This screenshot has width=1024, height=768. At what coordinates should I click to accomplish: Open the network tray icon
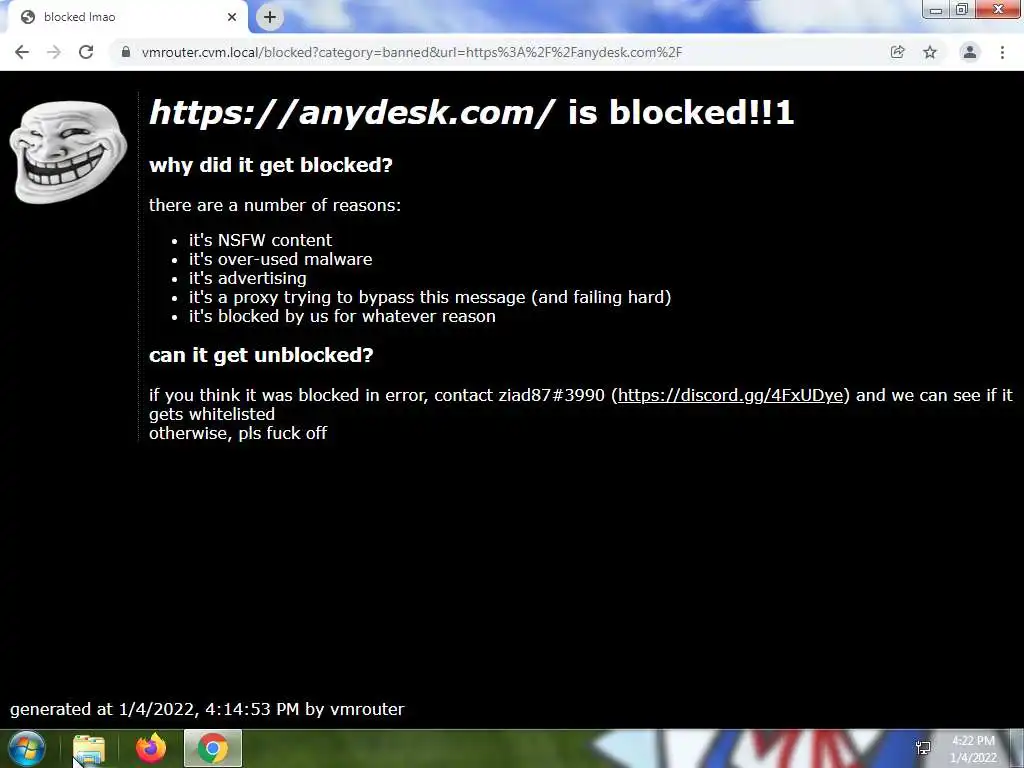click(923, 748)
